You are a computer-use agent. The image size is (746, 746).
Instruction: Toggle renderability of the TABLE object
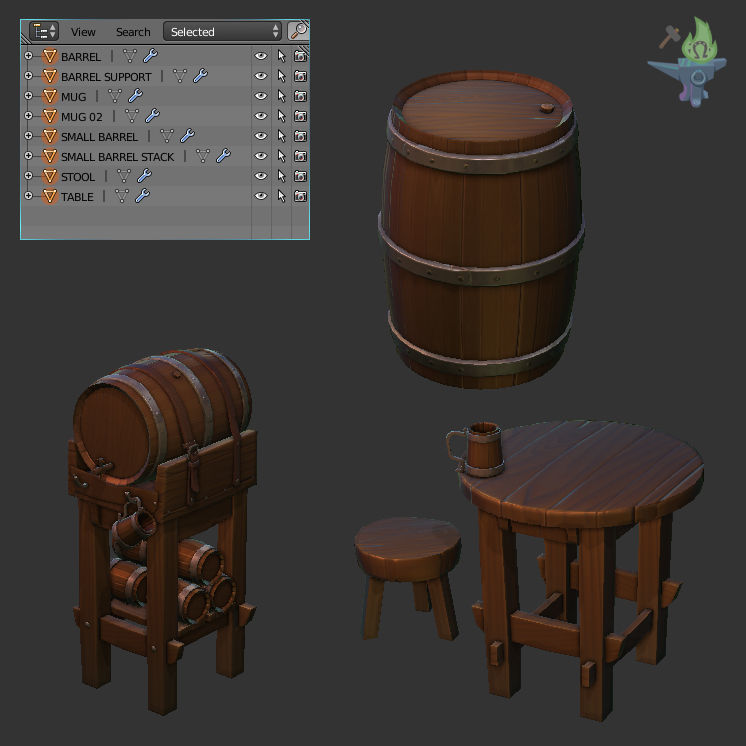(300, 196)
